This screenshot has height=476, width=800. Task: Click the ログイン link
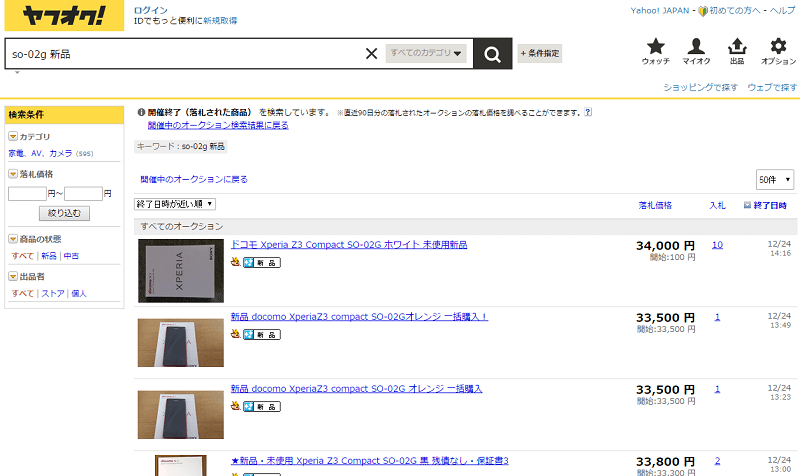point(151,10)
